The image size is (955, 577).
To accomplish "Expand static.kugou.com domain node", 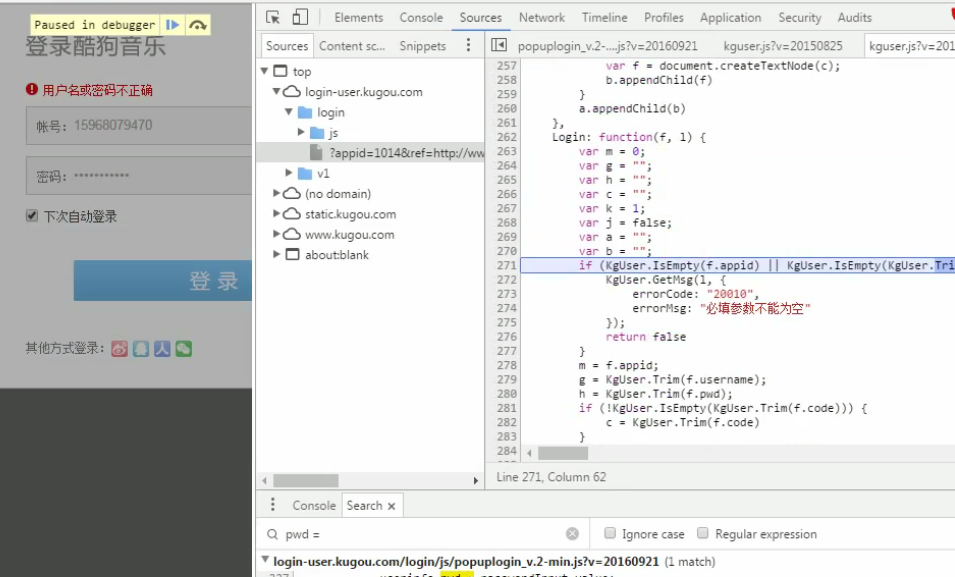I will tap(278, 214).
